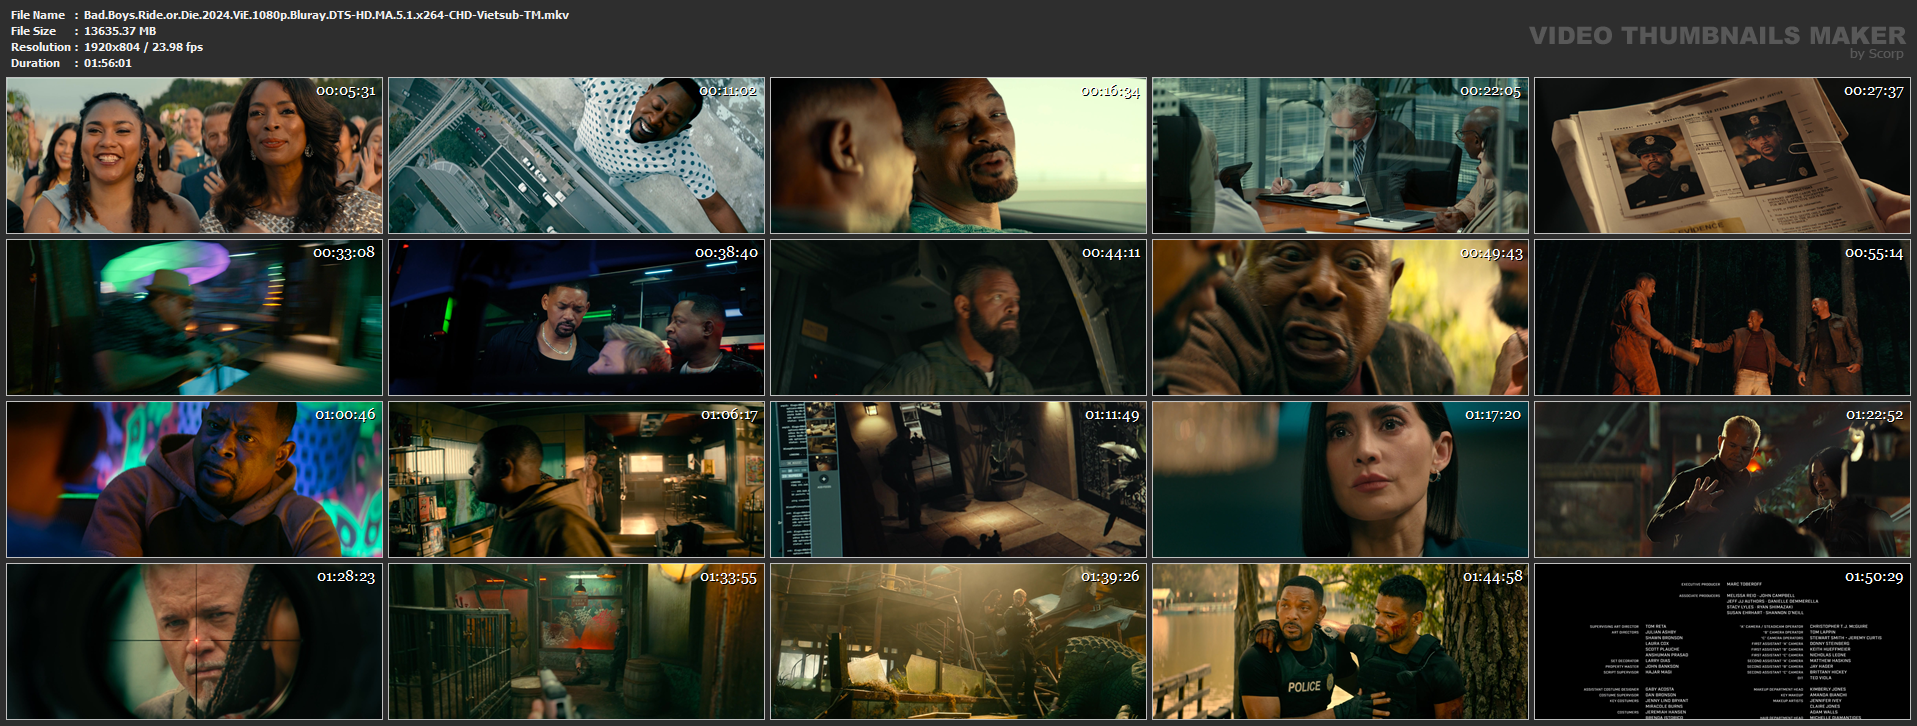Image resolution: width=1917 pixels, height=726 pixels.
Task: Click the File Name label
Action: (x=38, y=15)
